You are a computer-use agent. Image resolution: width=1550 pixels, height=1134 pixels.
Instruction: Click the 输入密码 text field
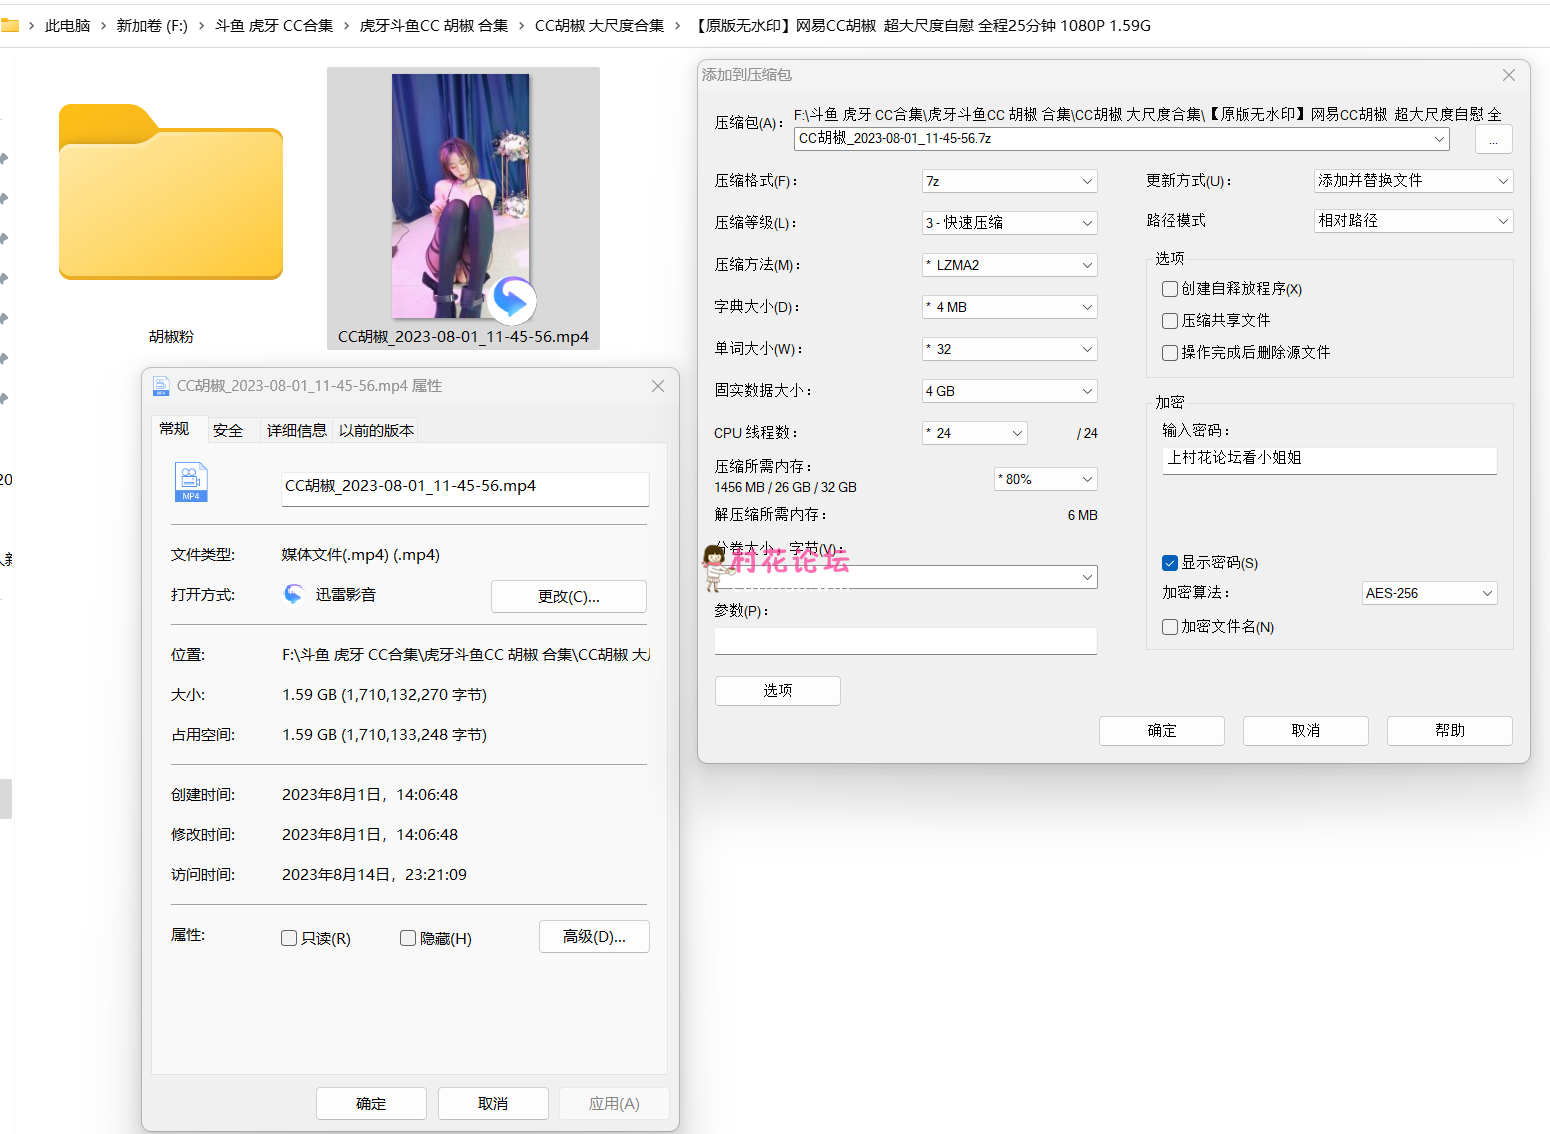[x=1328, y=458]
